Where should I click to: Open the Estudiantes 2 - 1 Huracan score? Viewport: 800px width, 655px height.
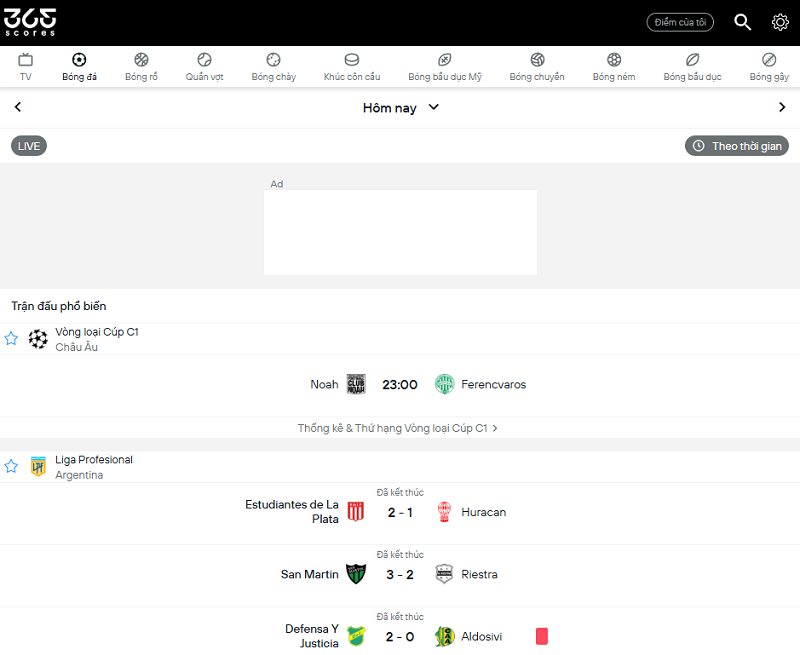pyautogui.click(x=400, y=513)
